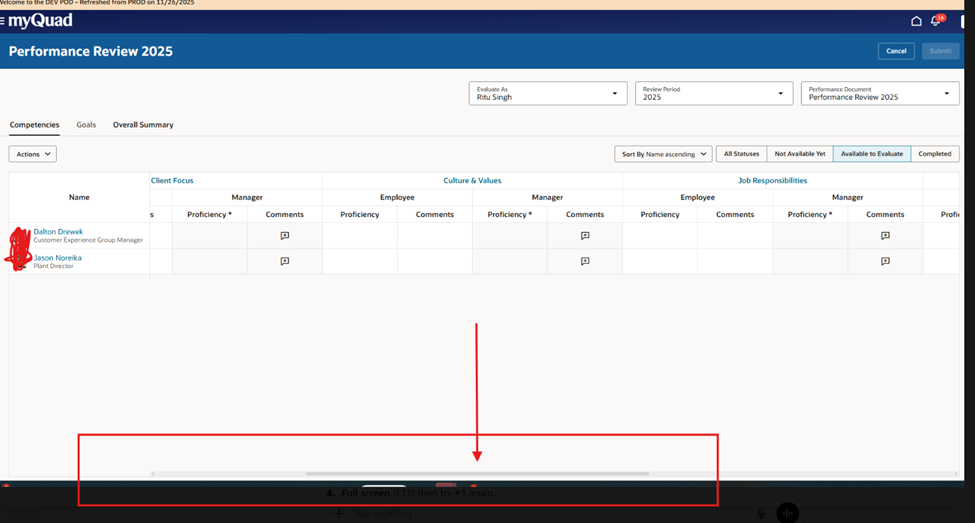The image size is (975, 523).
Task: Select the Available to Evaluate filter
Action: pos(872,154)
